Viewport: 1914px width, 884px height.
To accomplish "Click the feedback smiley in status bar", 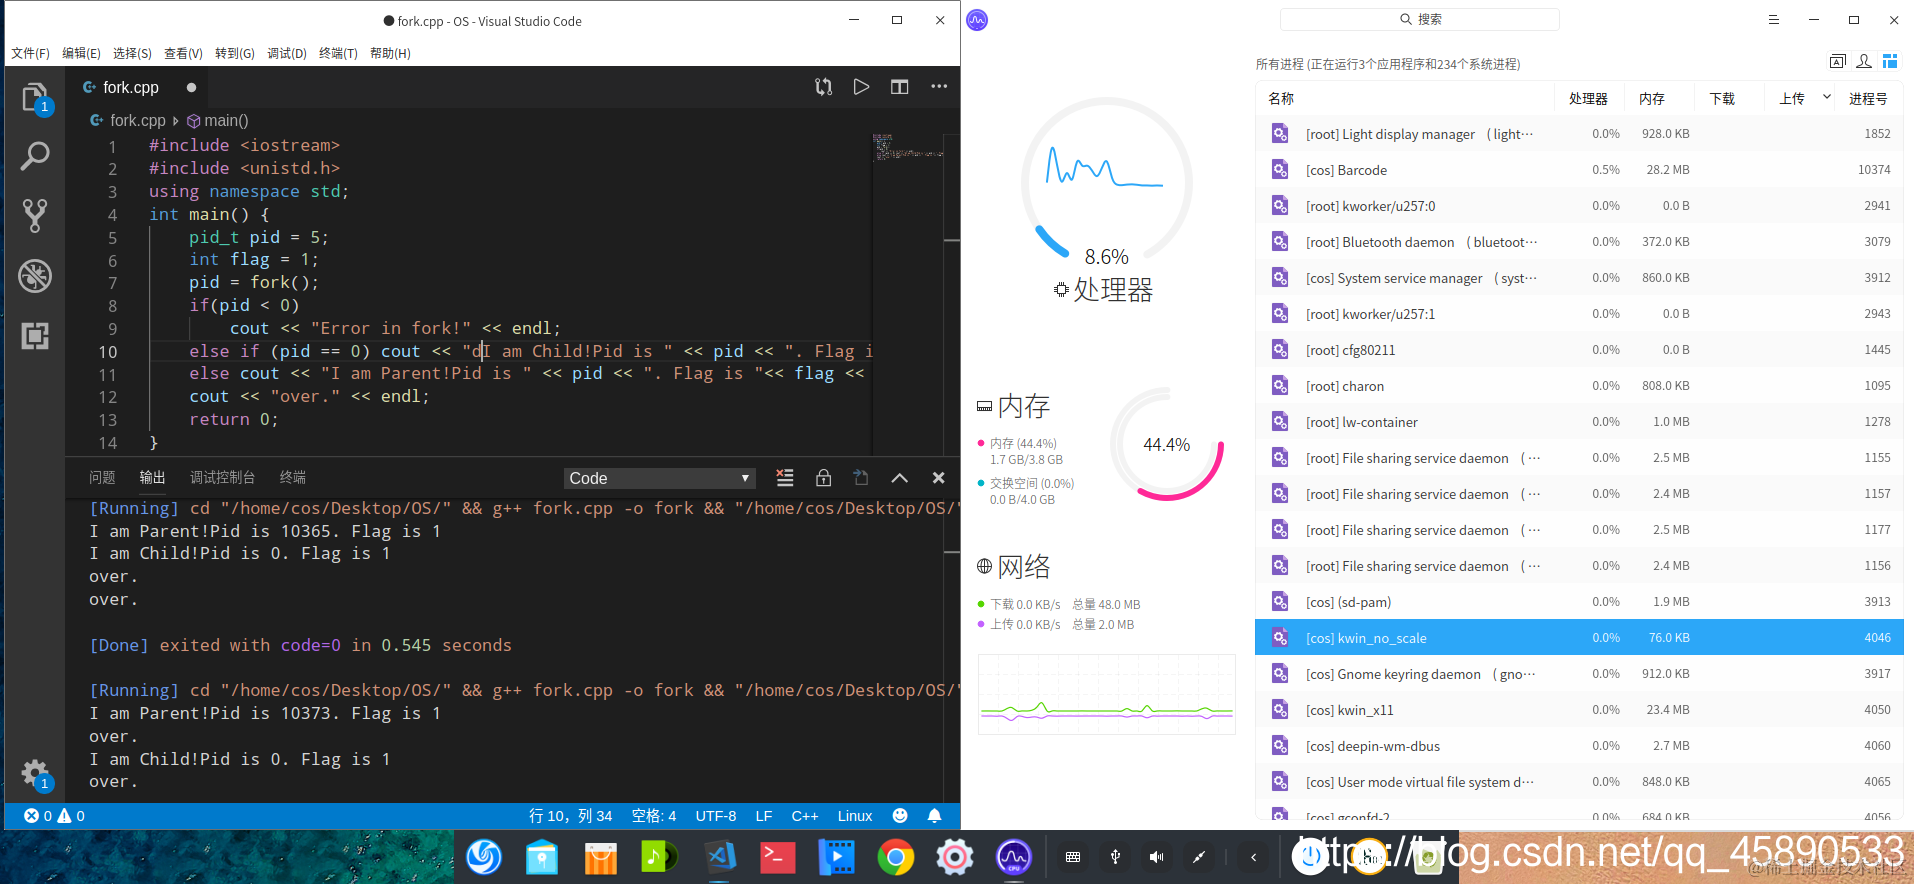I will tap(900, 816).
